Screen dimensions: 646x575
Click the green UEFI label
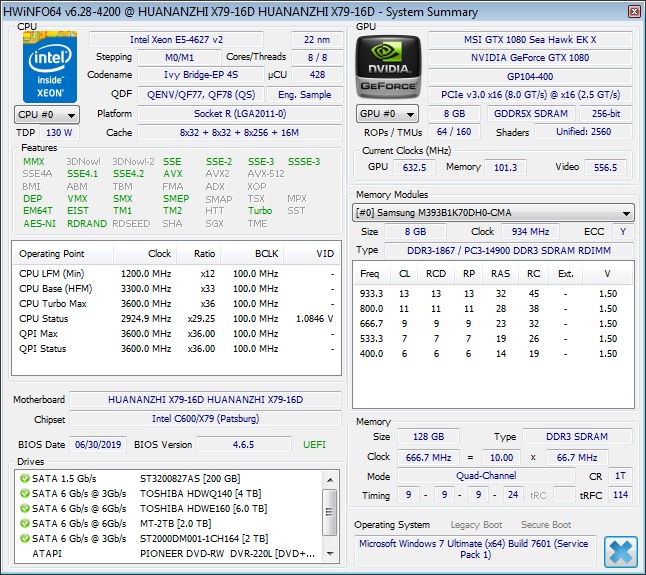tap(314, 444)
